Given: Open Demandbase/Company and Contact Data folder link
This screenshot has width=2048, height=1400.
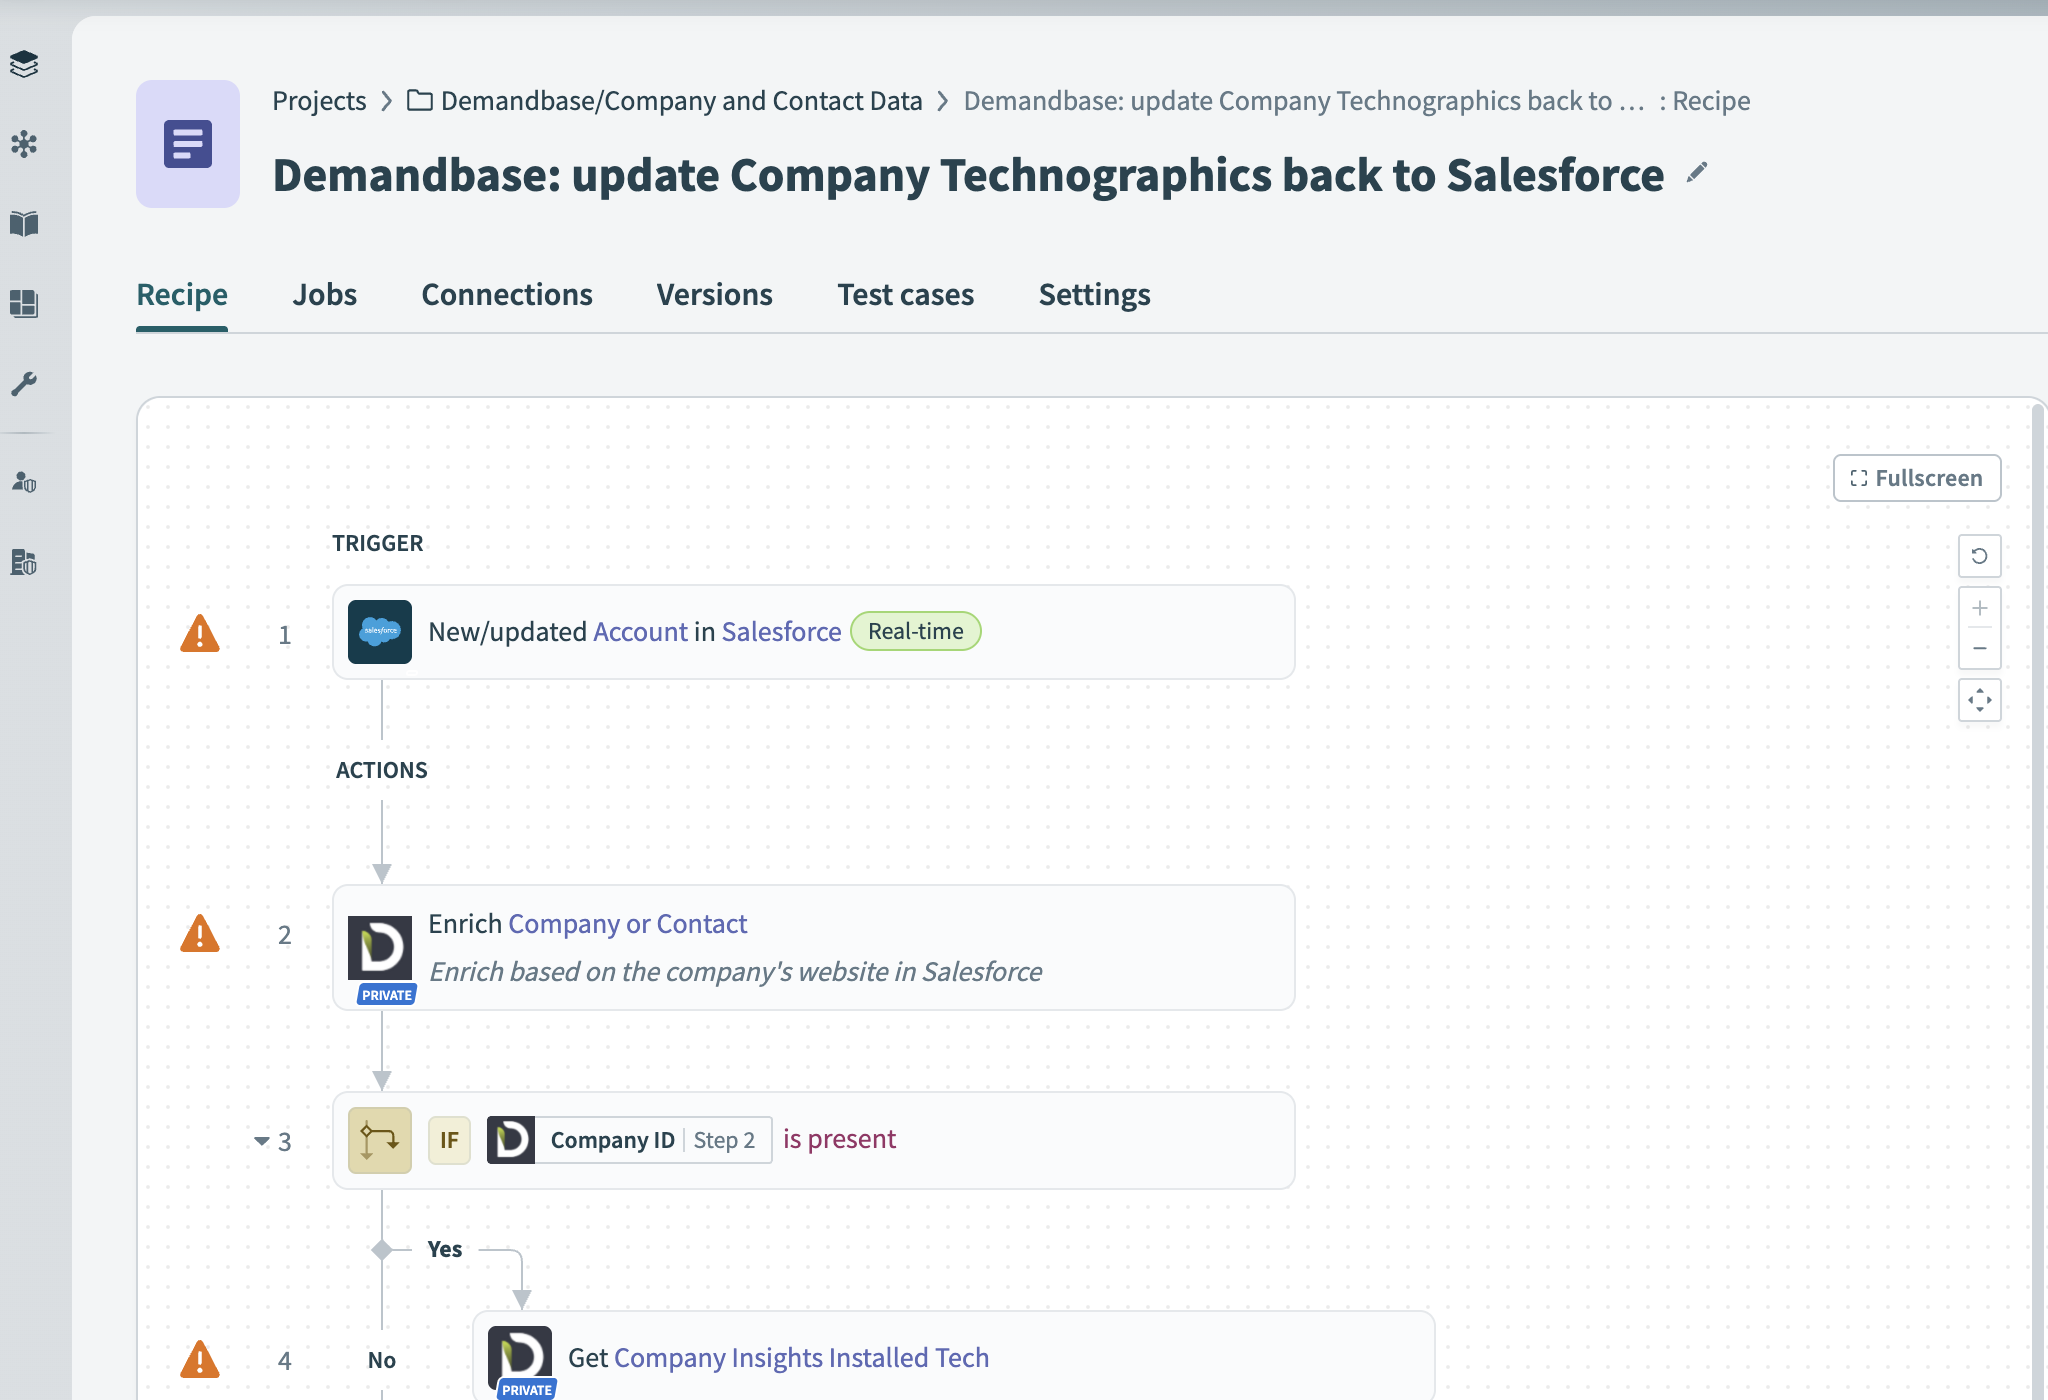Looking at the screenshot, I should (681, 101).
